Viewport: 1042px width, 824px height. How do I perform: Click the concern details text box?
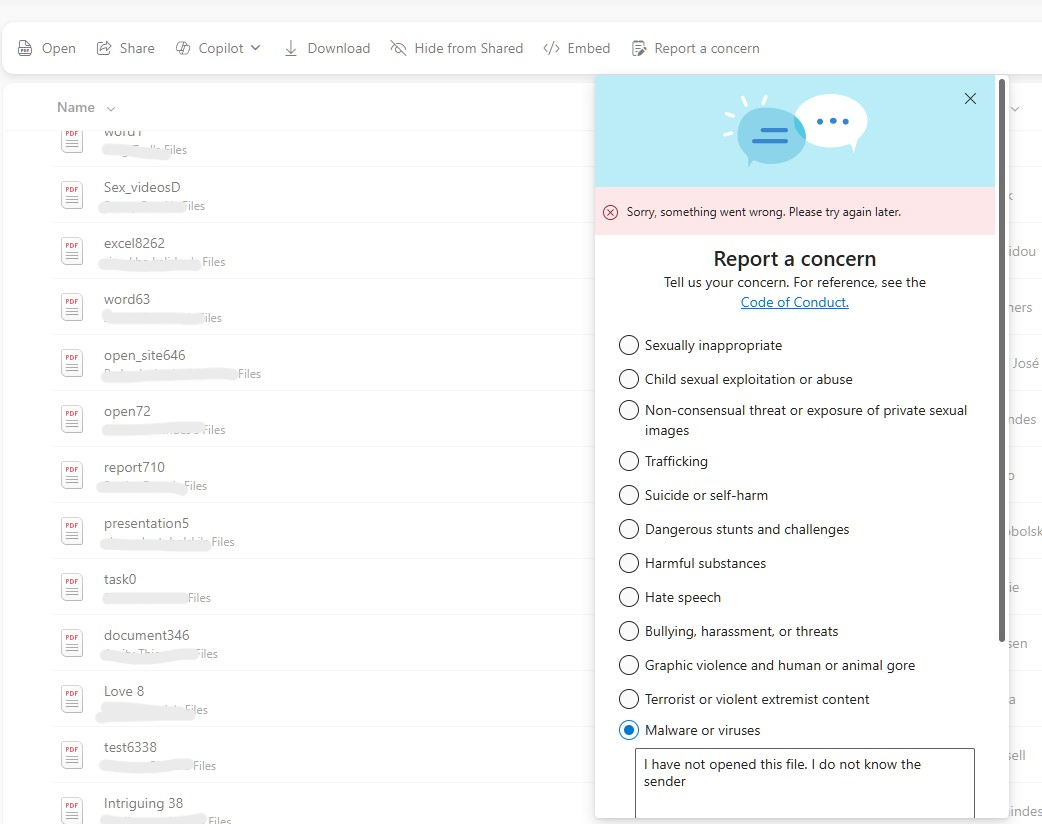coord(805,783)
